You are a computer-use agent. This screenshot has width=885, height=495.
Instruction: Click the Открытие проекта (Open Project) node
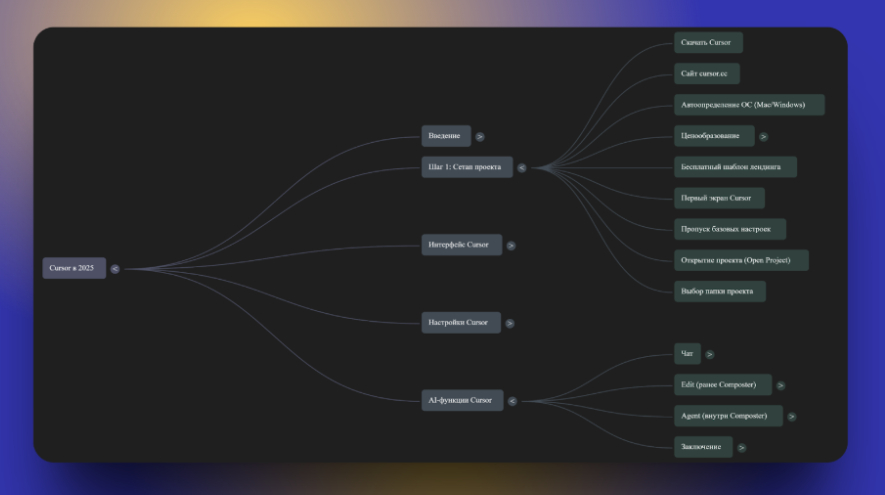point(741,260)
